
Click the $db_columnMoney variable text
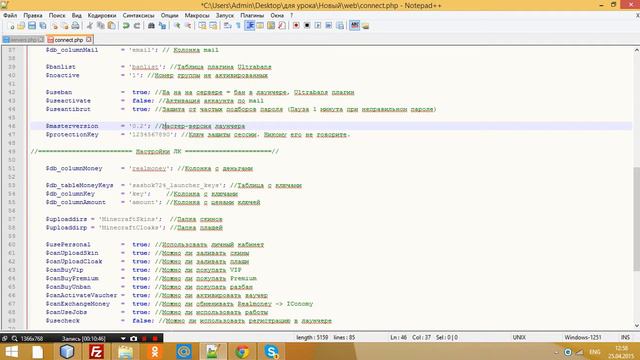(74, 168)
